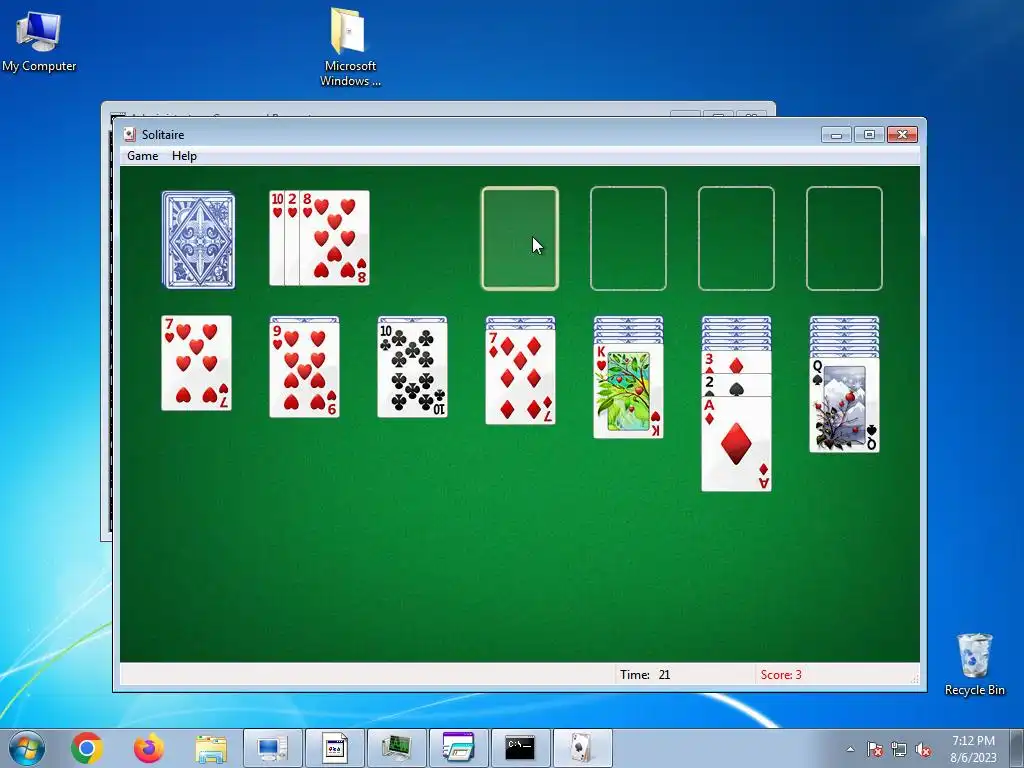Select the My Computer desktop icon

[x=39, y=40]
